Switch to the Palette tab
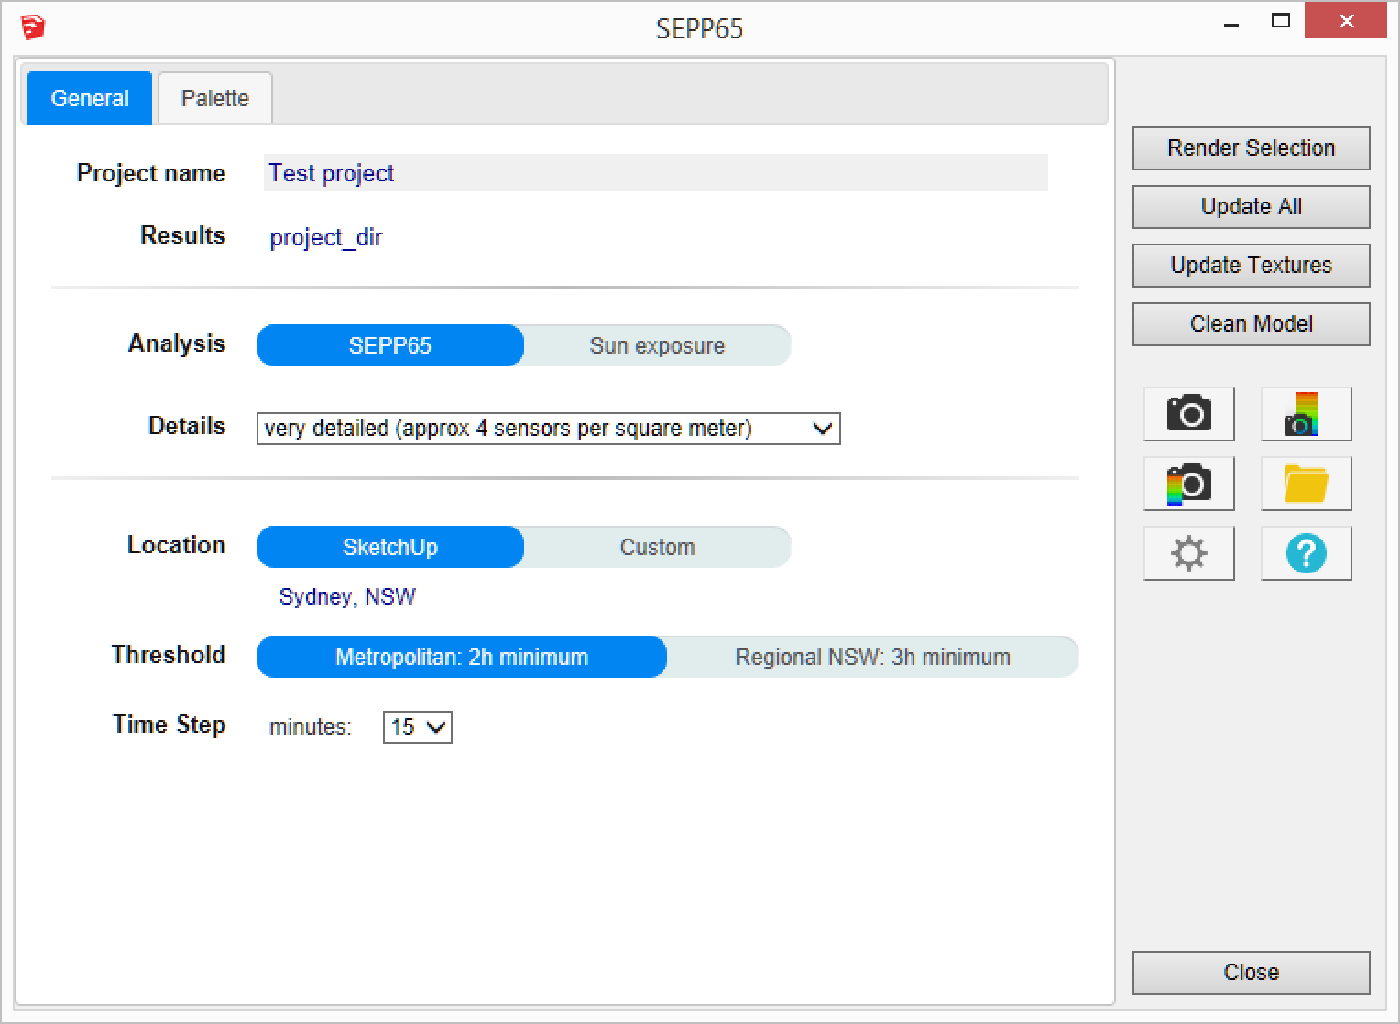Screen dimensions: 1400x1024 tap(215, 98)
